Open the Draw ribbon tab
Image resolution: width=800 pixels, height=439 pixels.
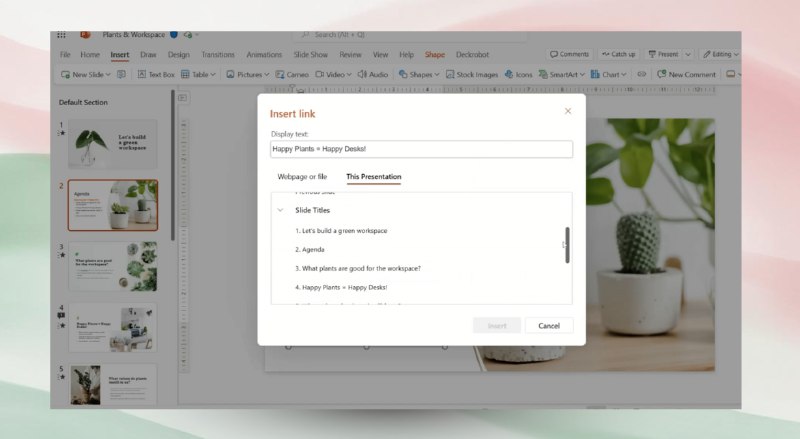tap(148, 55)
